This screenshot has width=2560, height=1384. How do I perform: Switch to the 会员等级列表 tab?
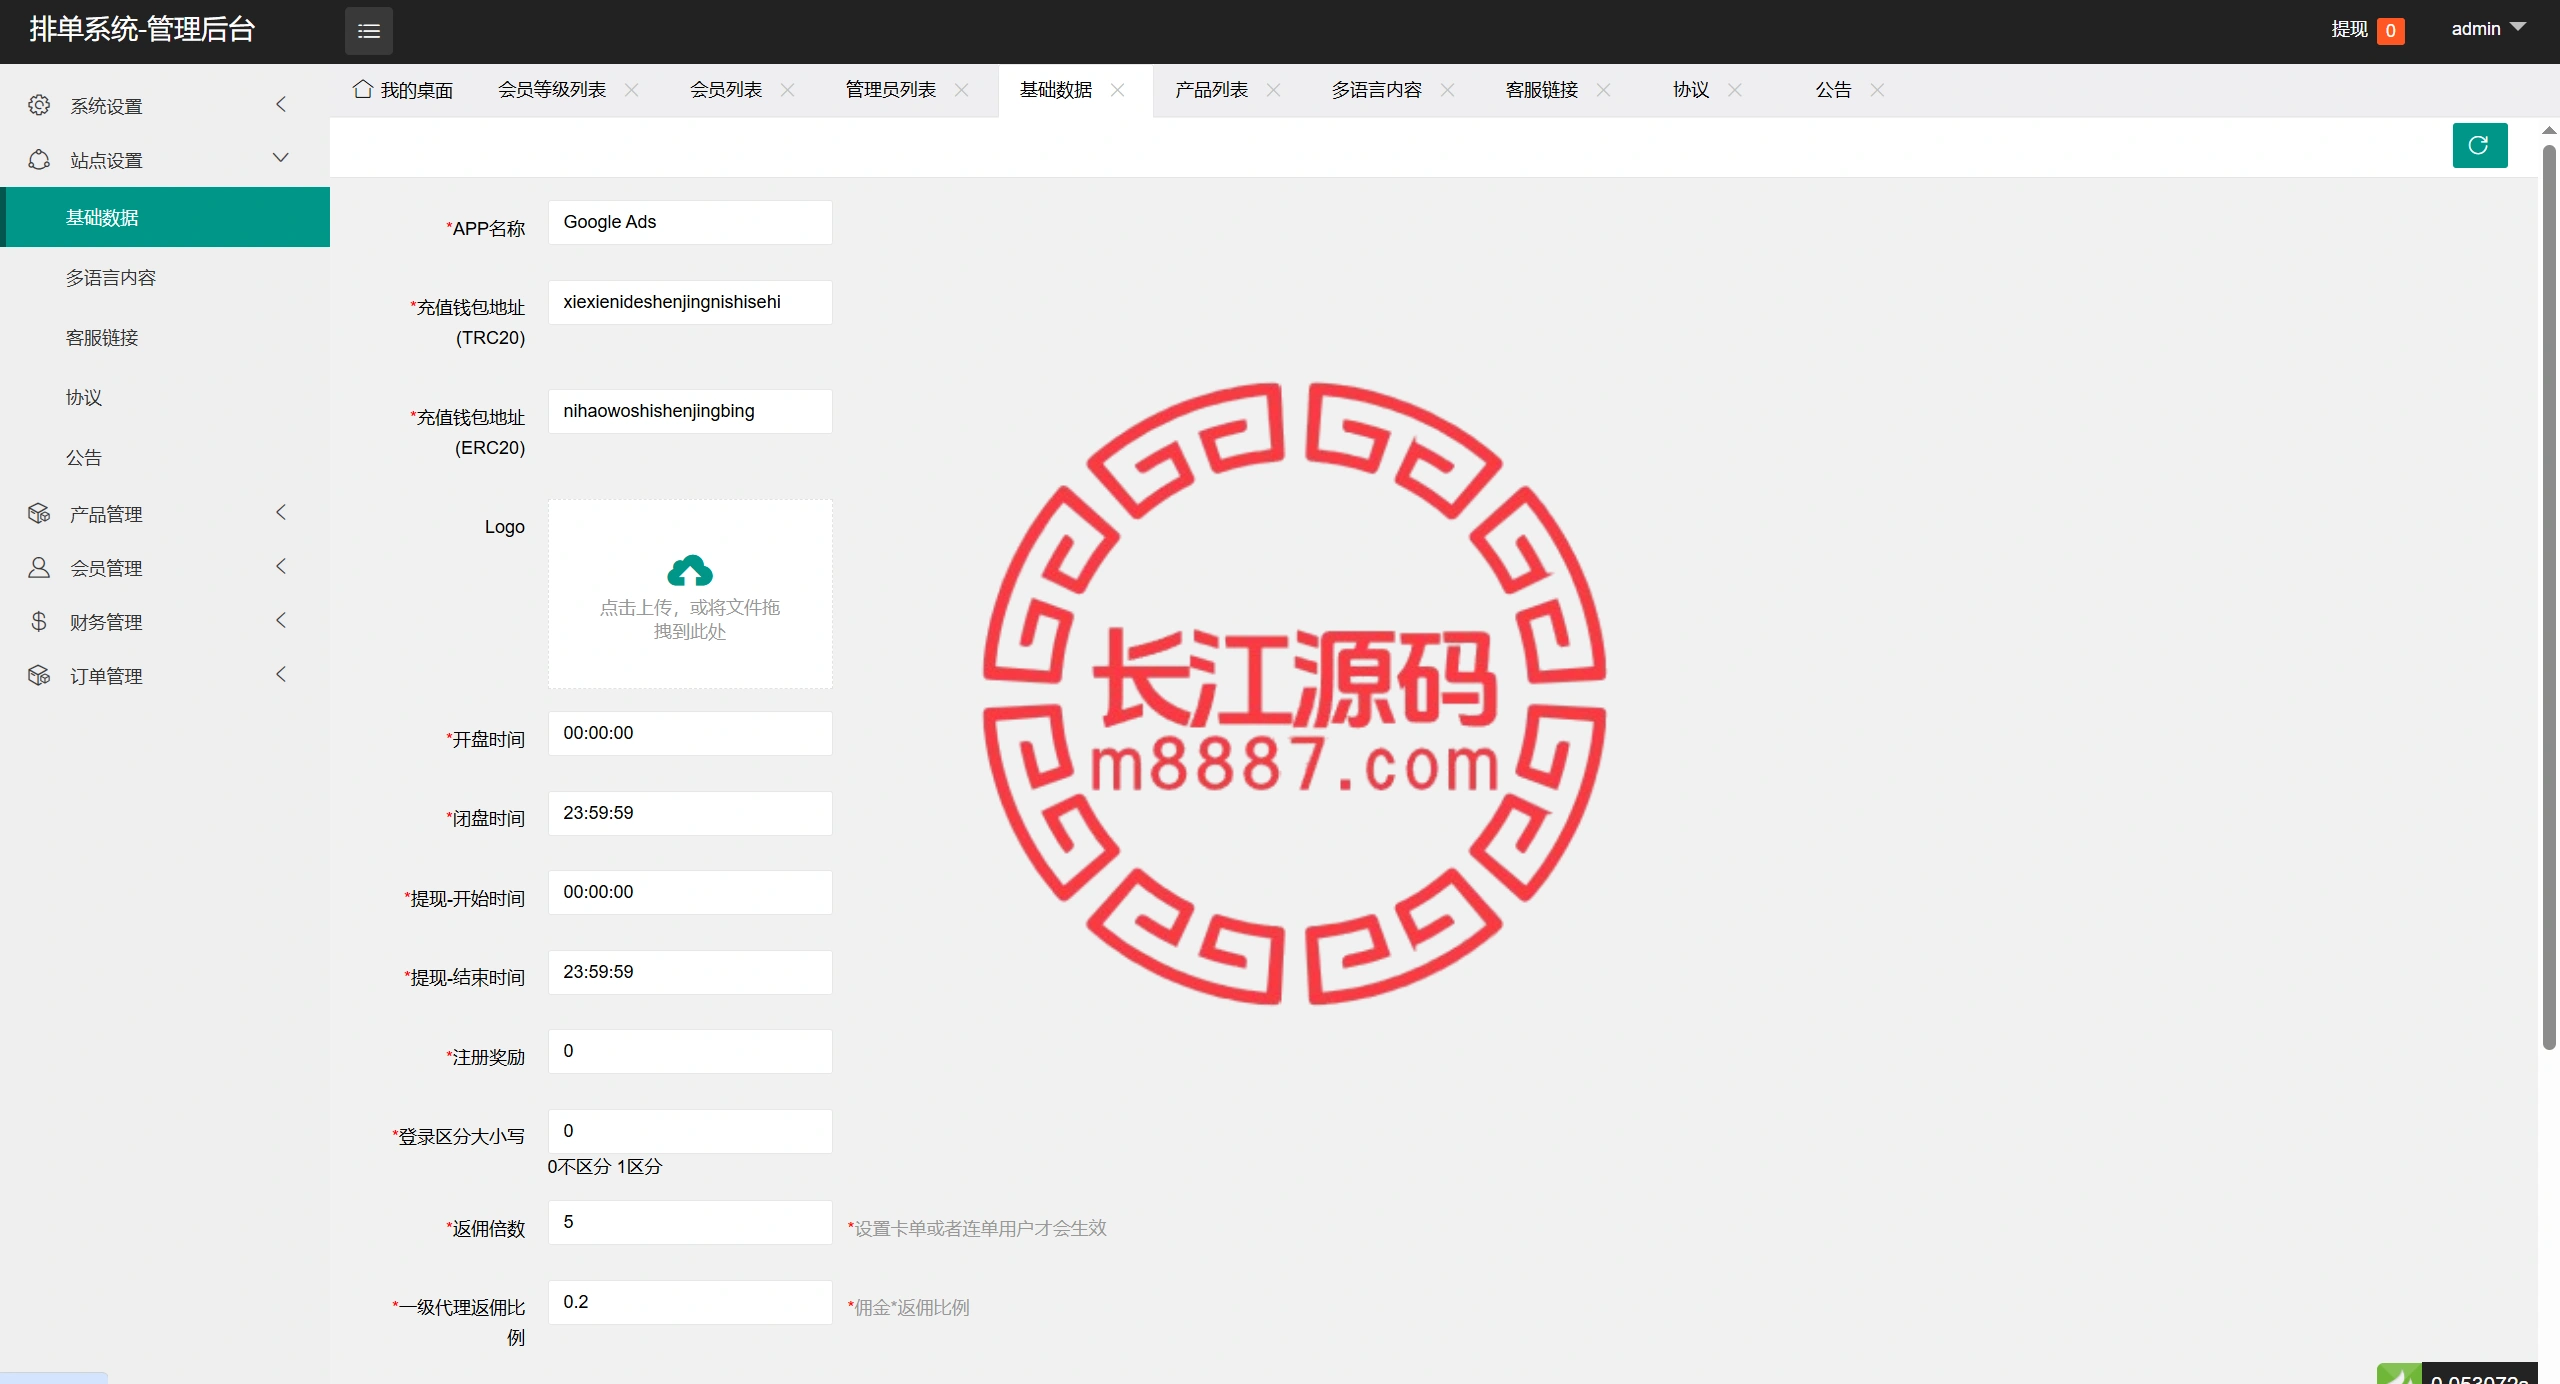552,90
